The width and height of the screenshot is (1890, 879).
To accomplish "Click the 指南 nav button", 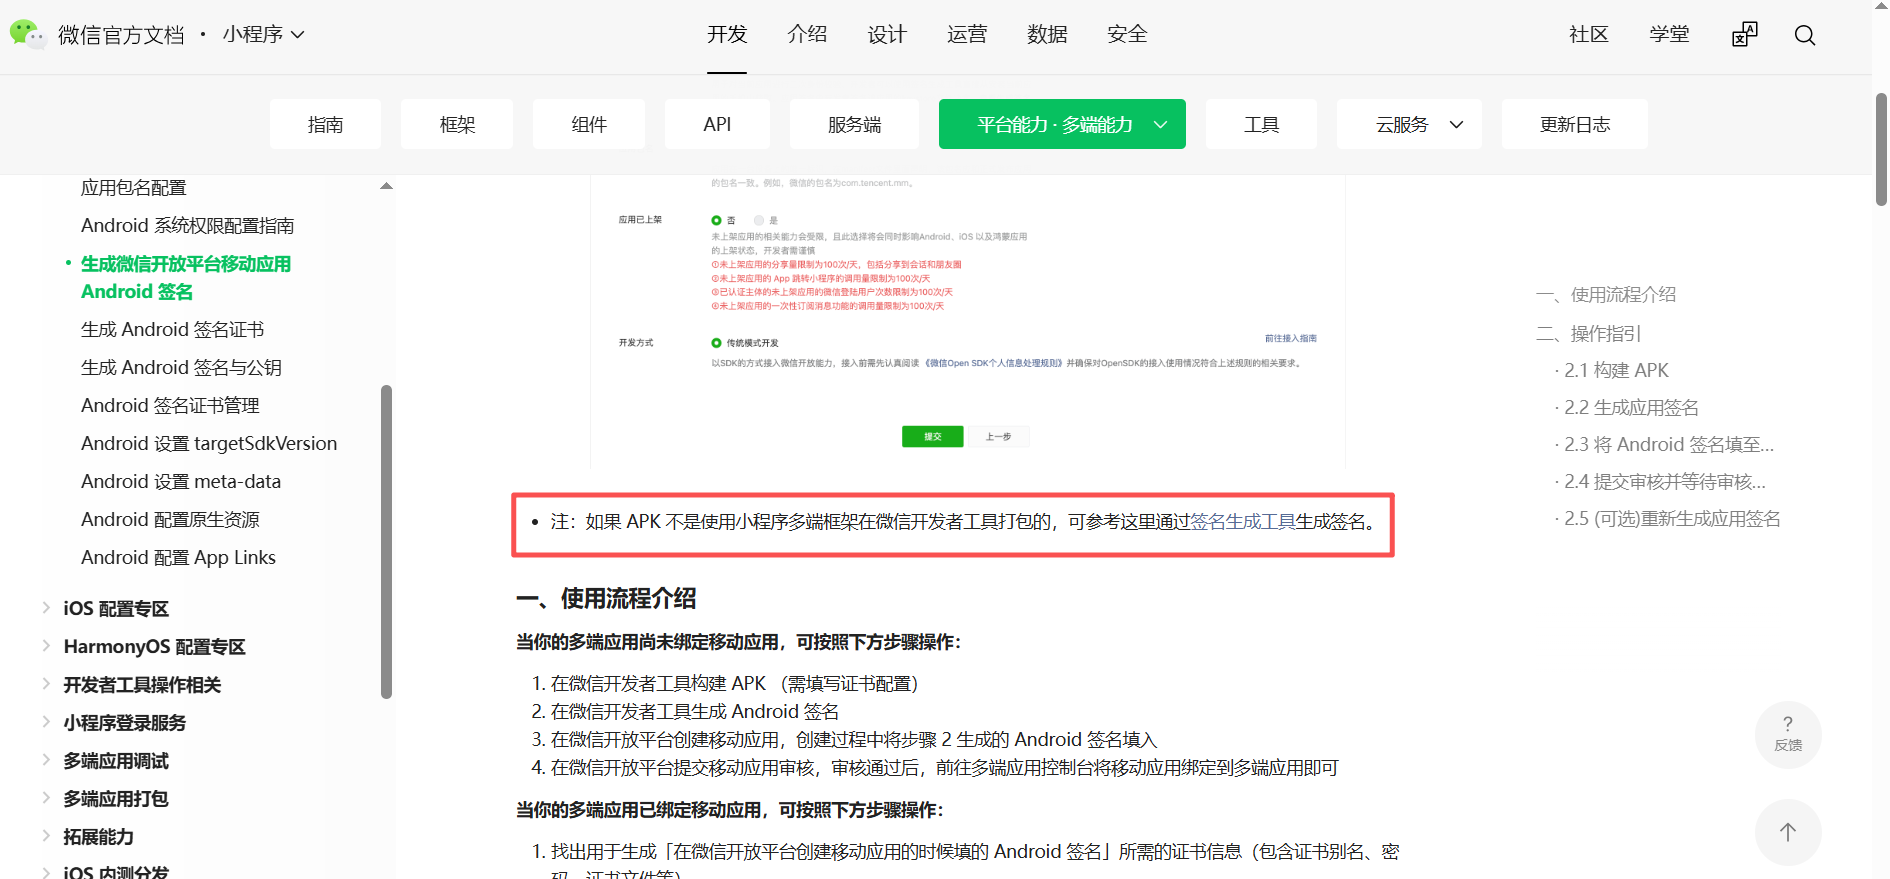I will tap(325, 124).
